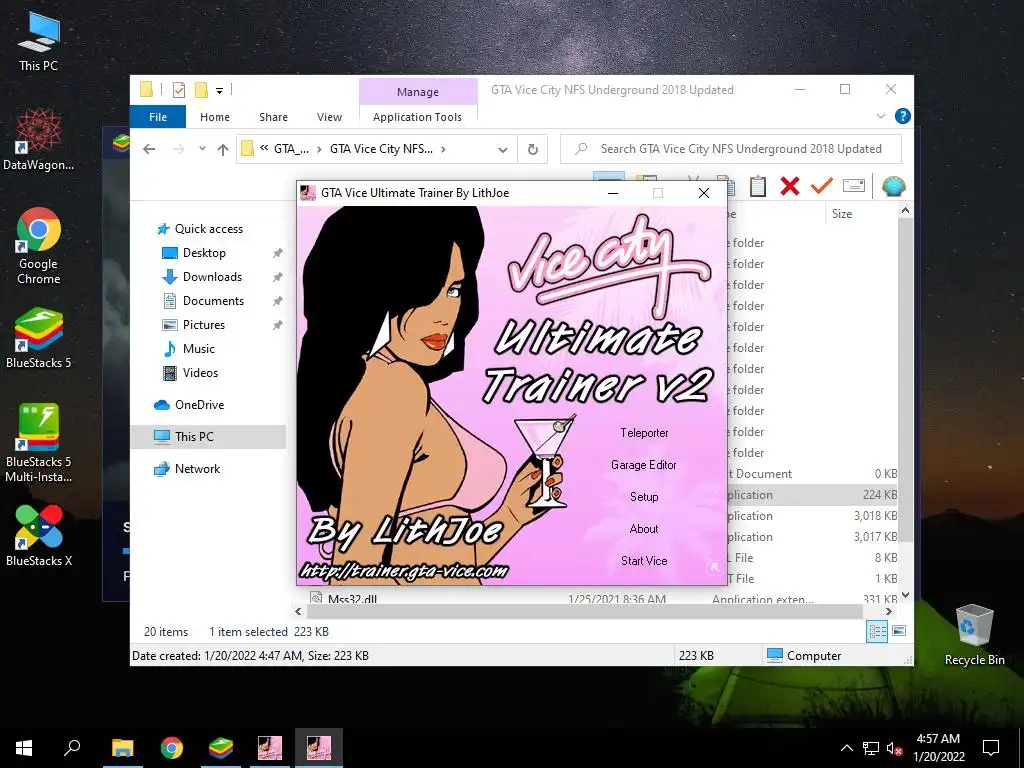Expand the address bar history dropdown
This screenshot has height=768, width=1024.
point(502,150)
